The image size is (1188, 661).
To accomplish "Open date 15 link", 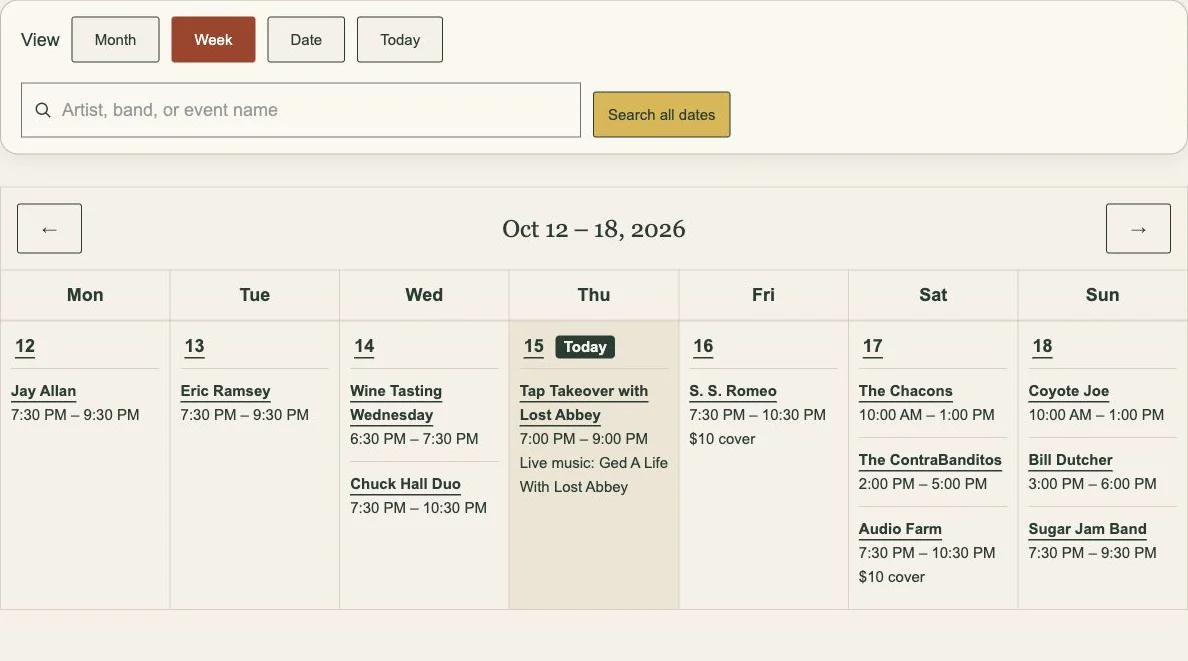I will [534, 346].
